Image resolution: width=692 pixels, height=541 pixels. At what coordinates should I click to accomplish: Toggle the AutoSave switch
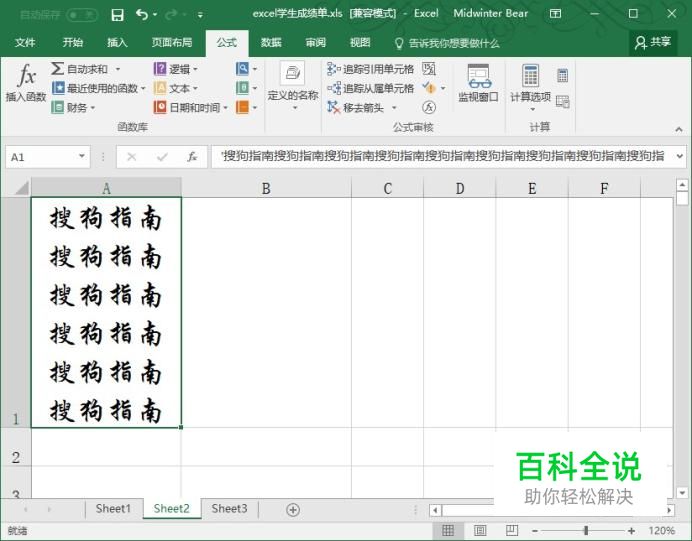82,15
